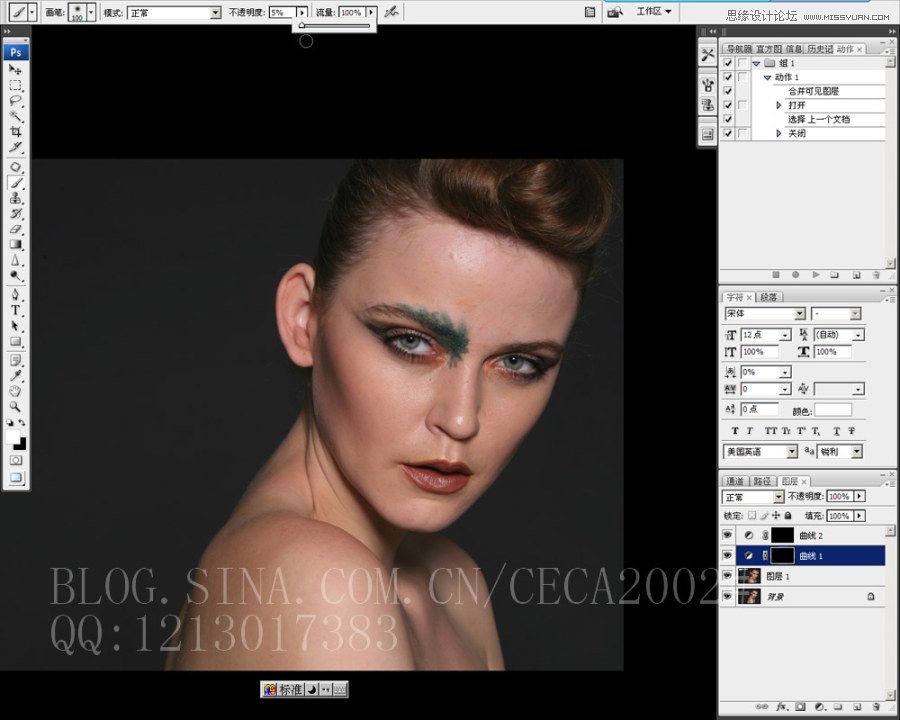Select the Lasso tool
The width and height of the screenshot is (900, 720).
coord(16,101)
